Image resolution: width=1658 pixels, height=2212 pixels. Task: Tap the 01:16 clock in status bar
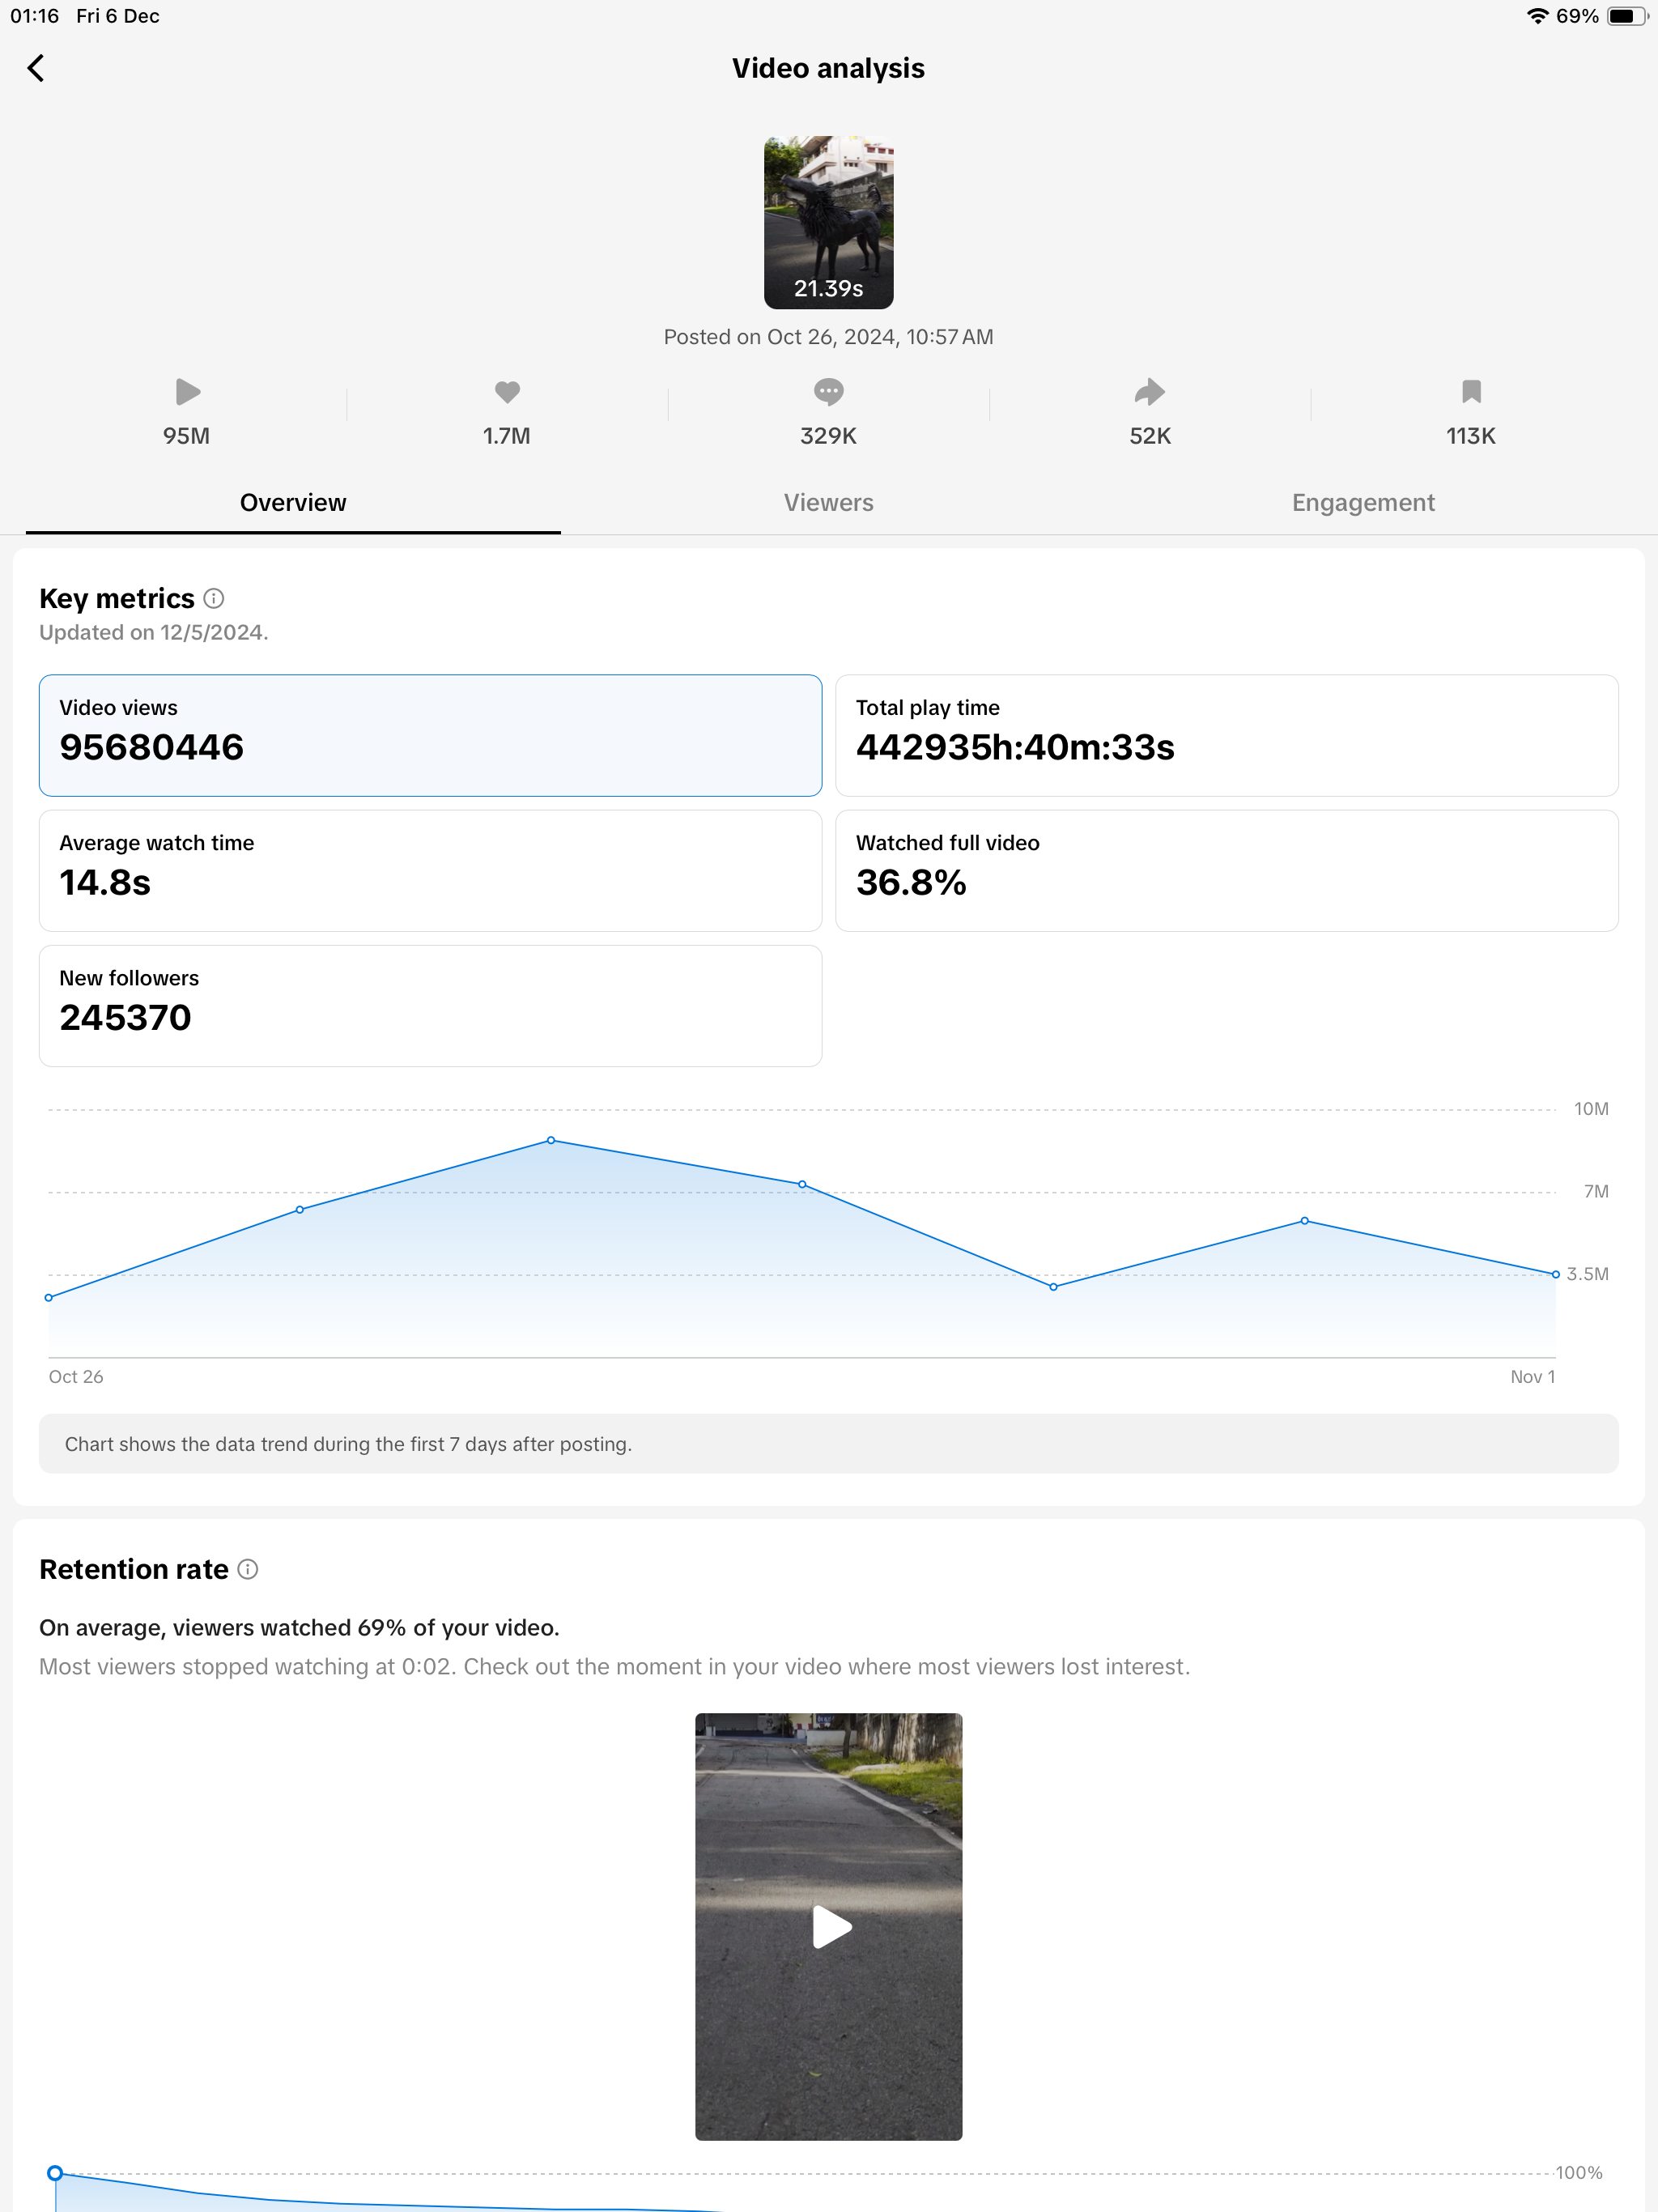pos(35,16)
